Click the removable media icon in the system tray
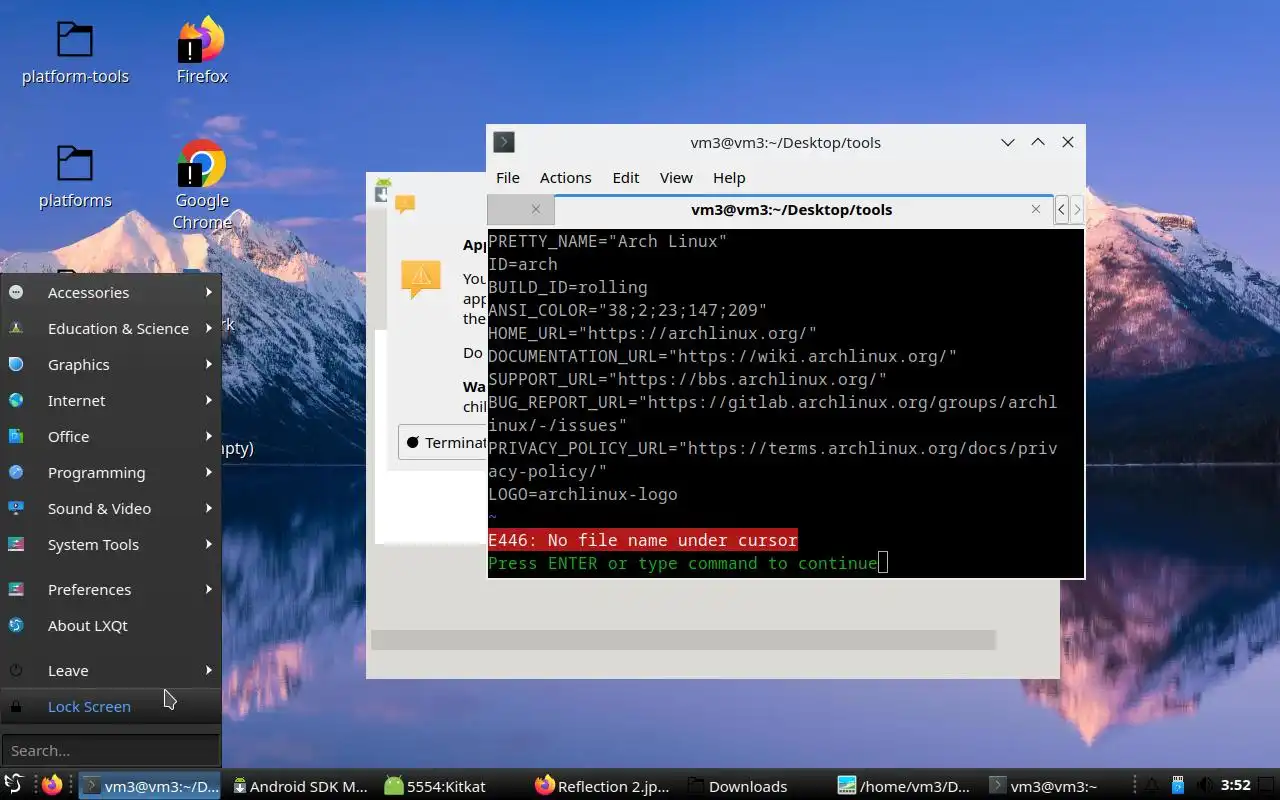This screenshot has width=1280, height=800. 1179,786
